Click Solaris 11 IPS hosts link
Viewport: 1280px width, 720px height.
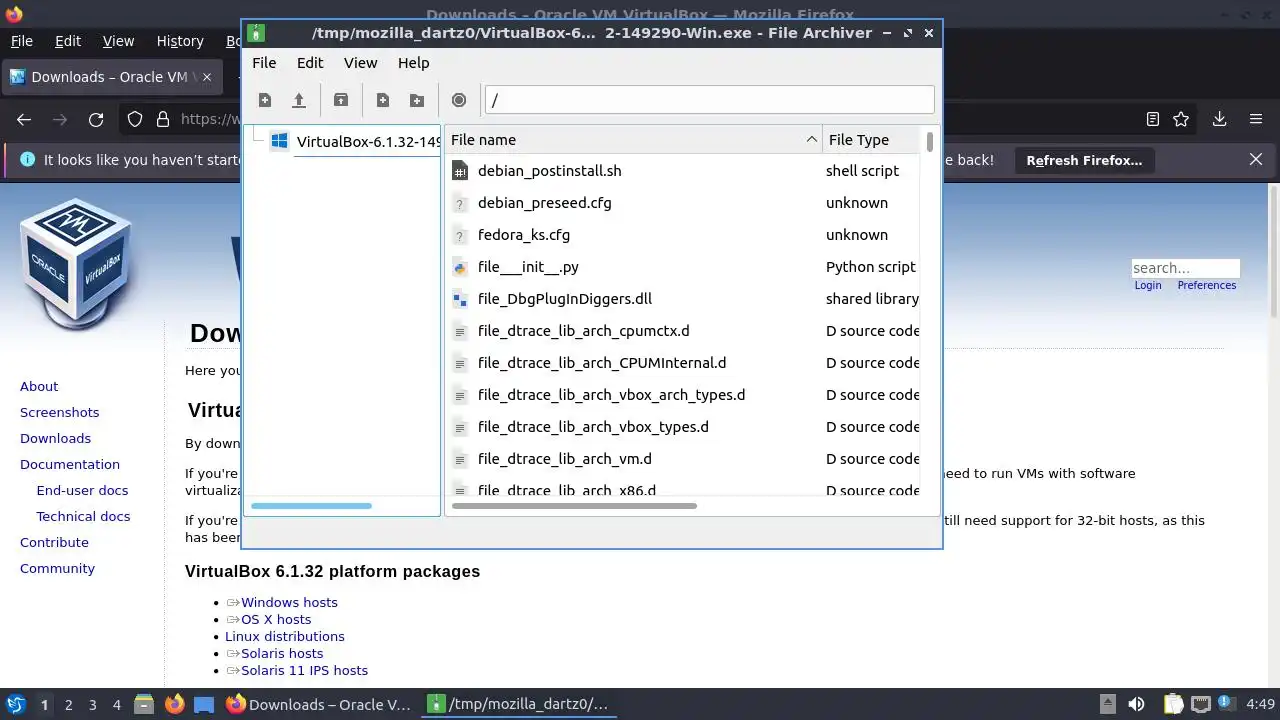[x=304, y=670]
